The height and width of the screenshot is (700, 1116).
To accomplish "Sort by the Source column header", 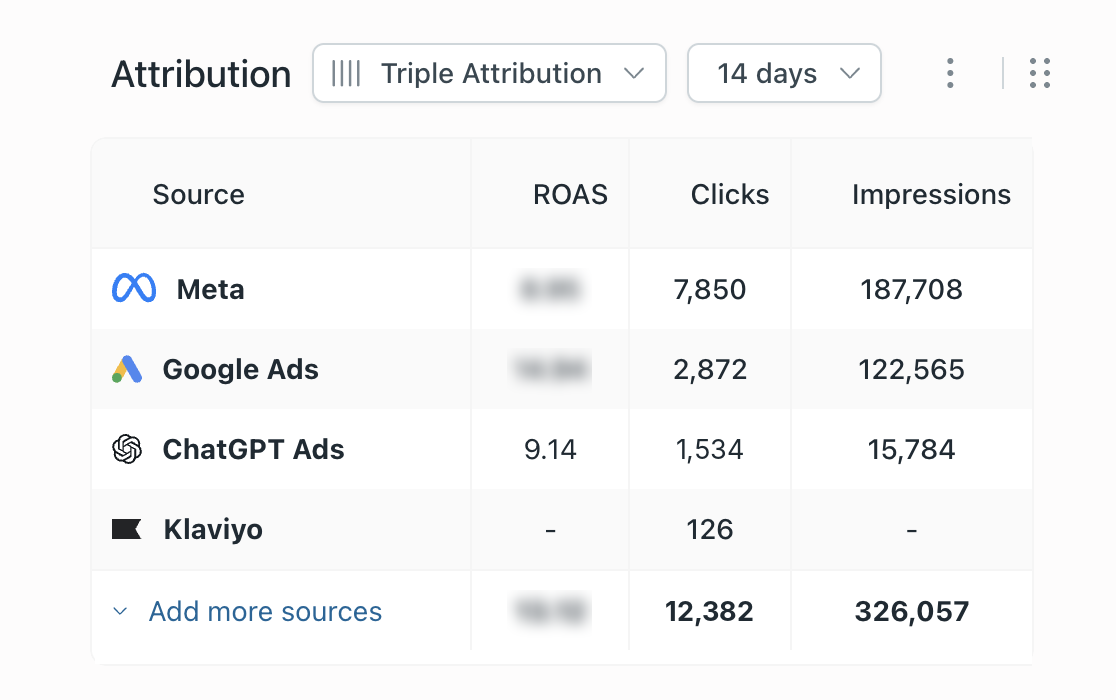I will [x=199, y=194].
